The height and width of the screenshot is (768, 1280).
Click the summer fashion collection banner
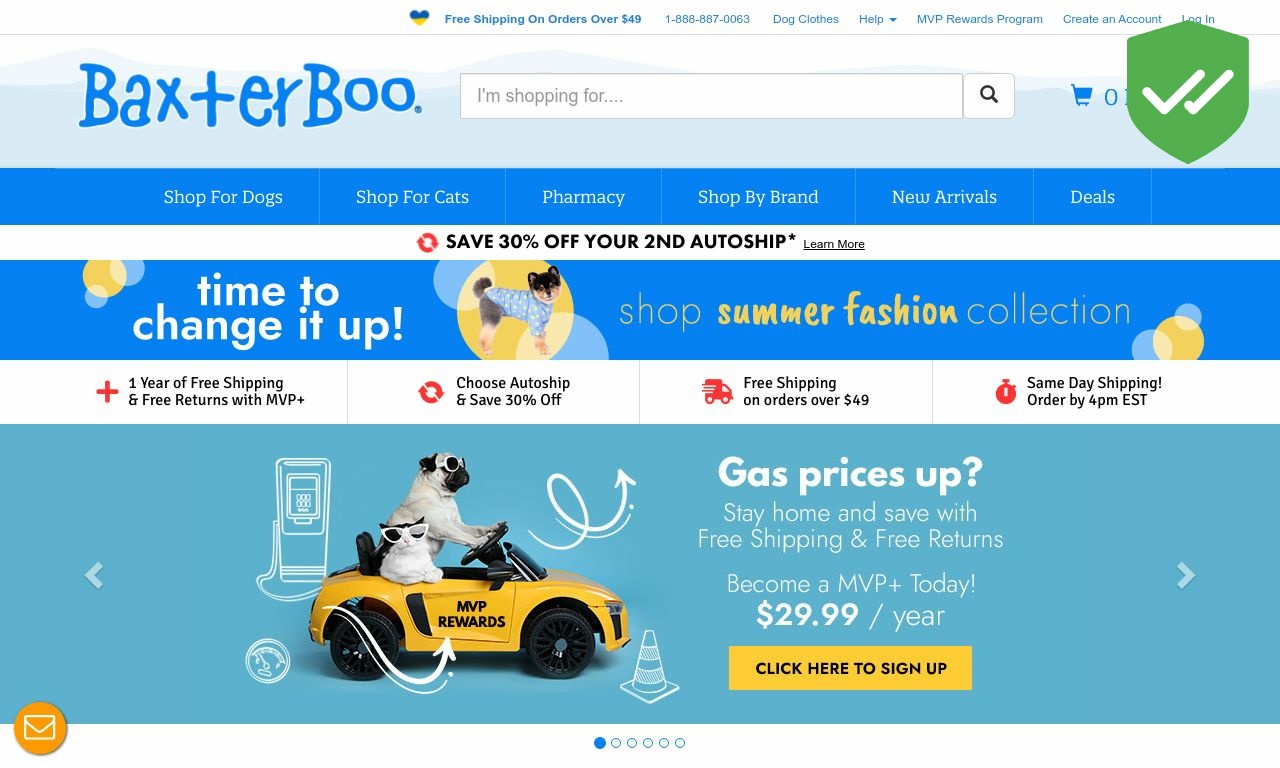pyautogui.click(x=640, y=310)
